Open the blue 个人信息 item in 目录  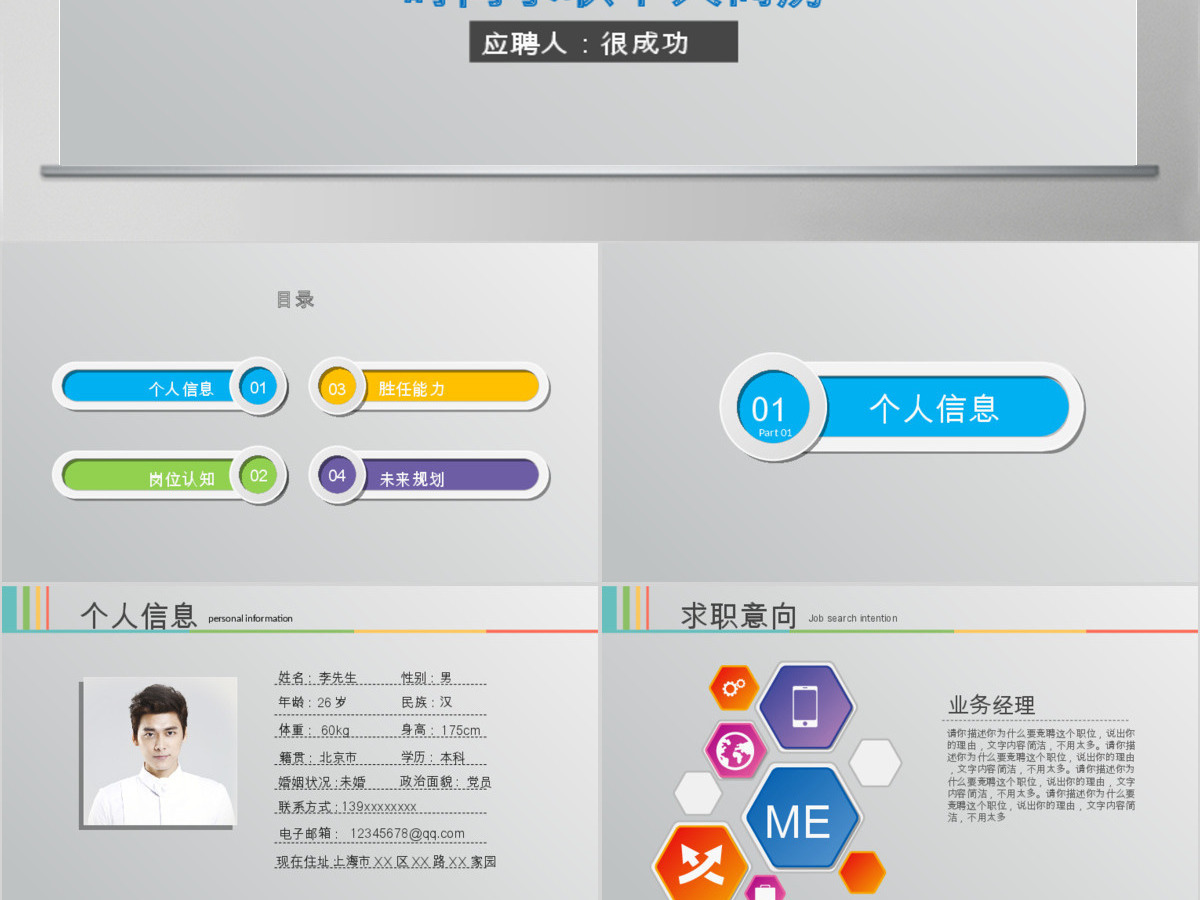pyautogui.click(x=169, y=387)
